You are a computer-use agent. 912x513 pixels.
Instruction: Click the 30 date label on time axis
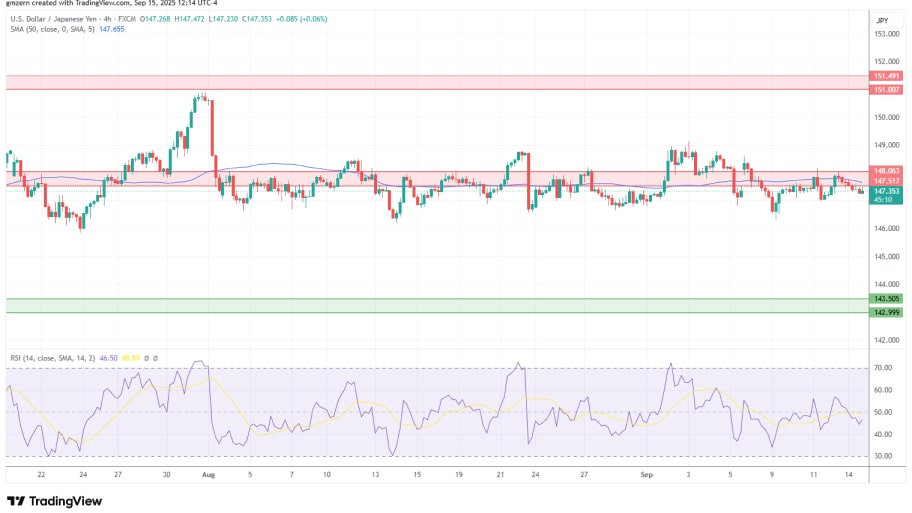click(x=166, y=475)
